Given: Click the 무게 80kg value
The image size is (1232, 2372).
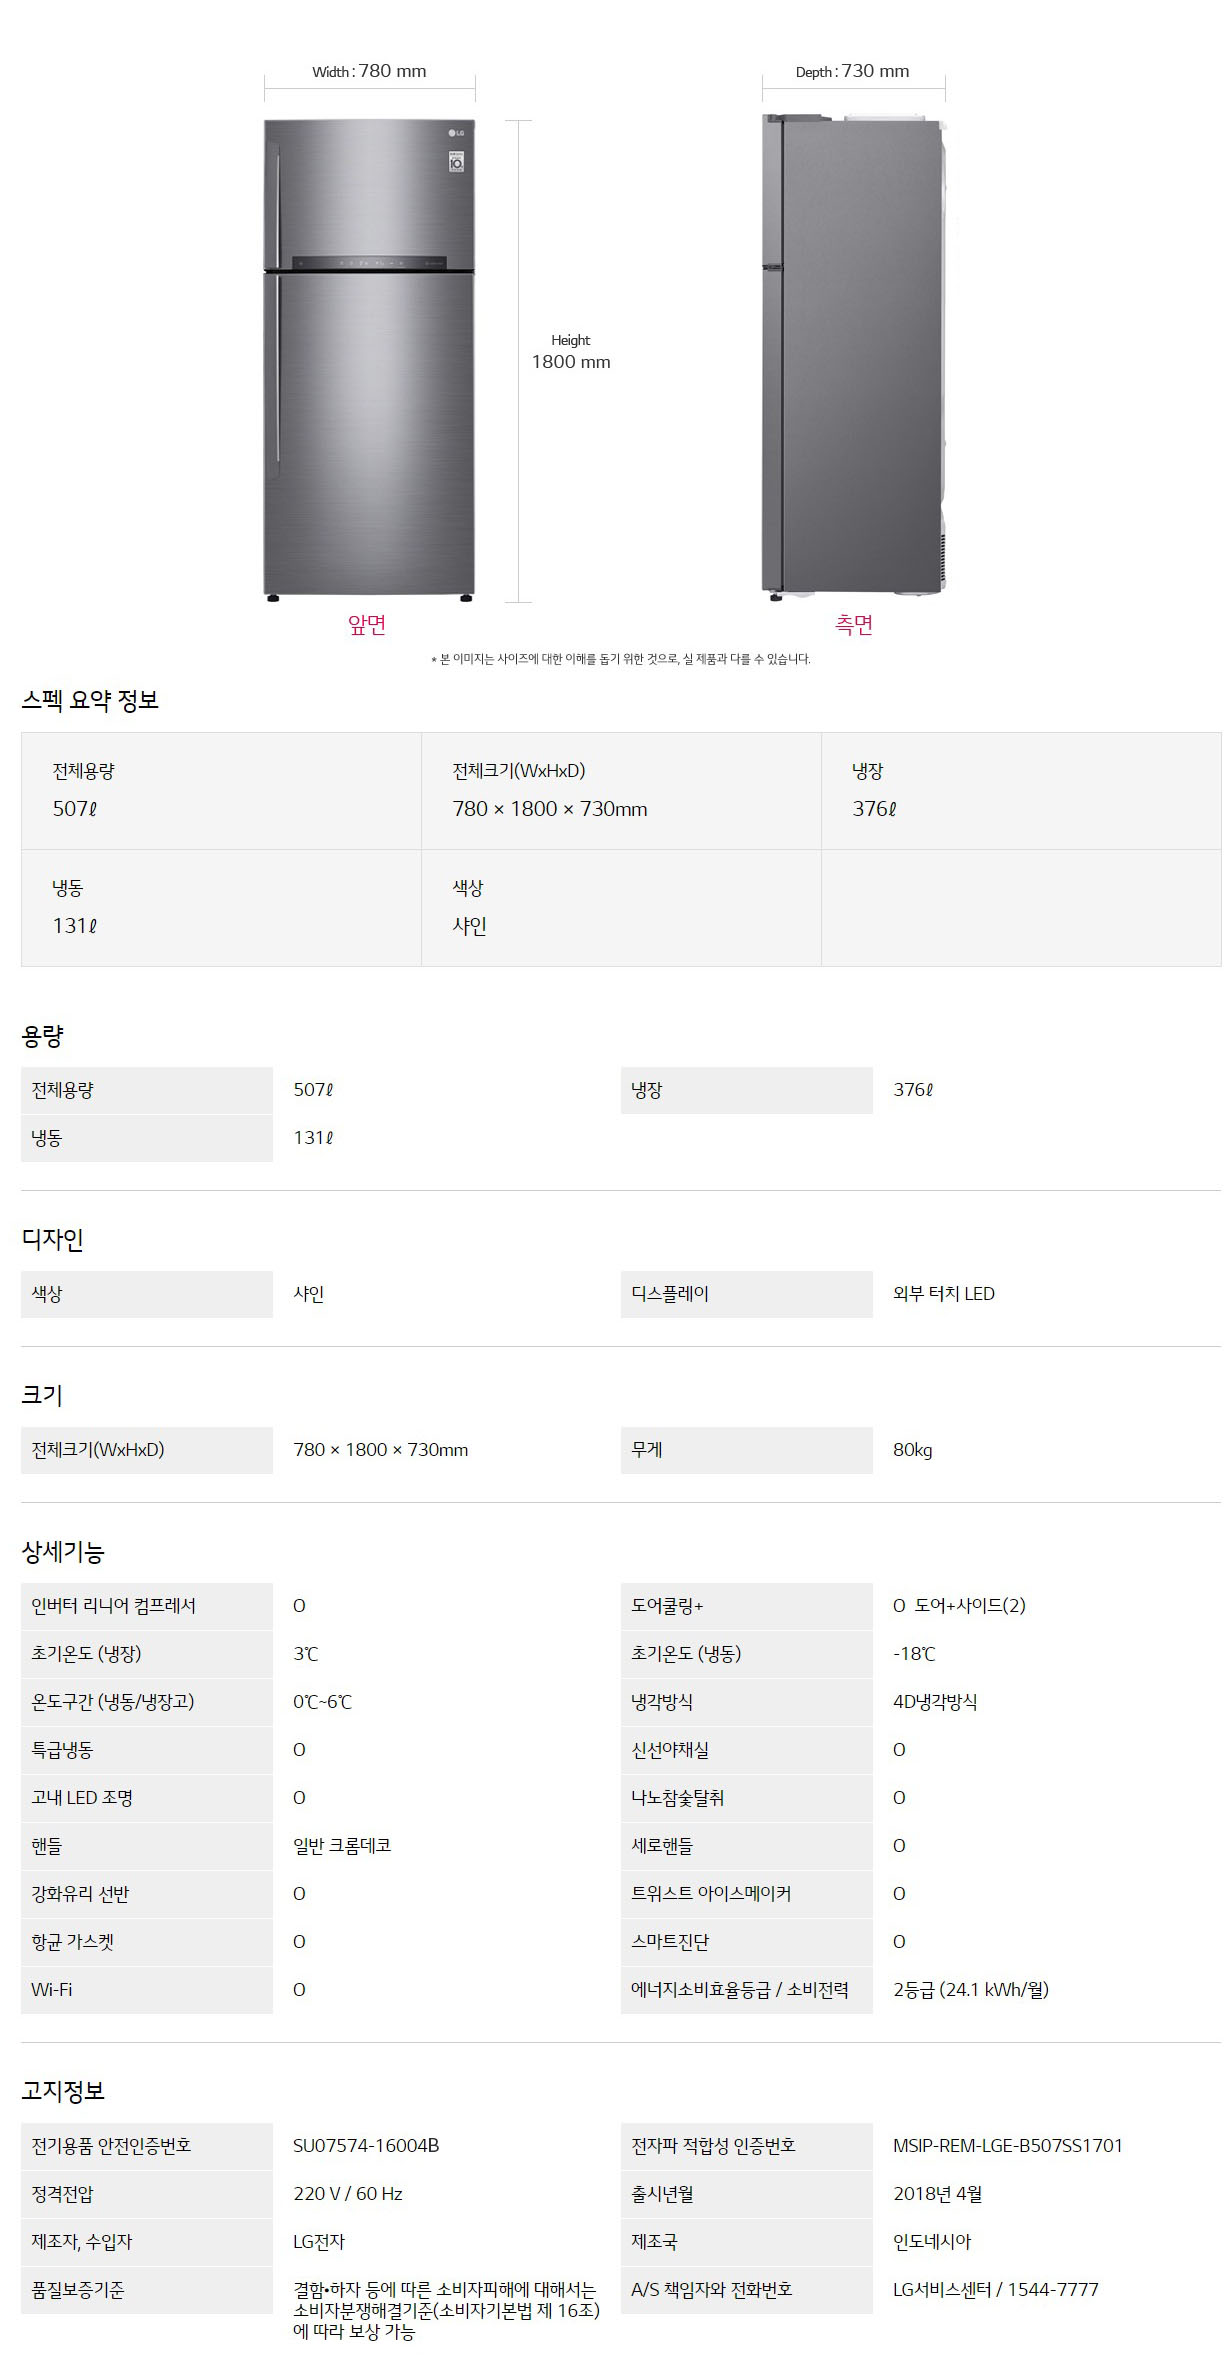Looking at the screenshot, I should pos(912,1450).
